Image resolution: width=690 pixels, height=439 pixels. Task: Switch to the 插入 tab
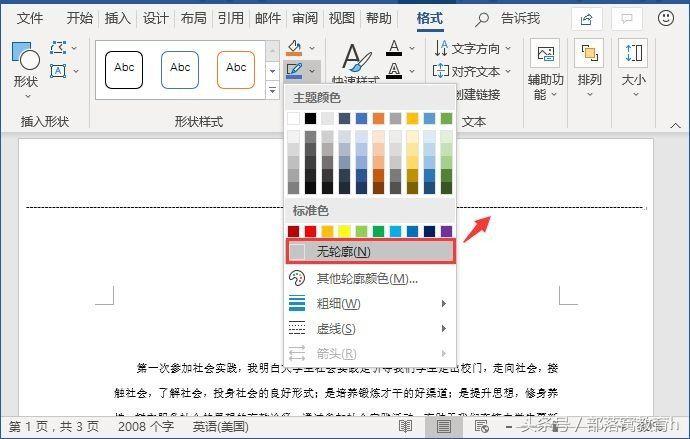pos(117,18)
